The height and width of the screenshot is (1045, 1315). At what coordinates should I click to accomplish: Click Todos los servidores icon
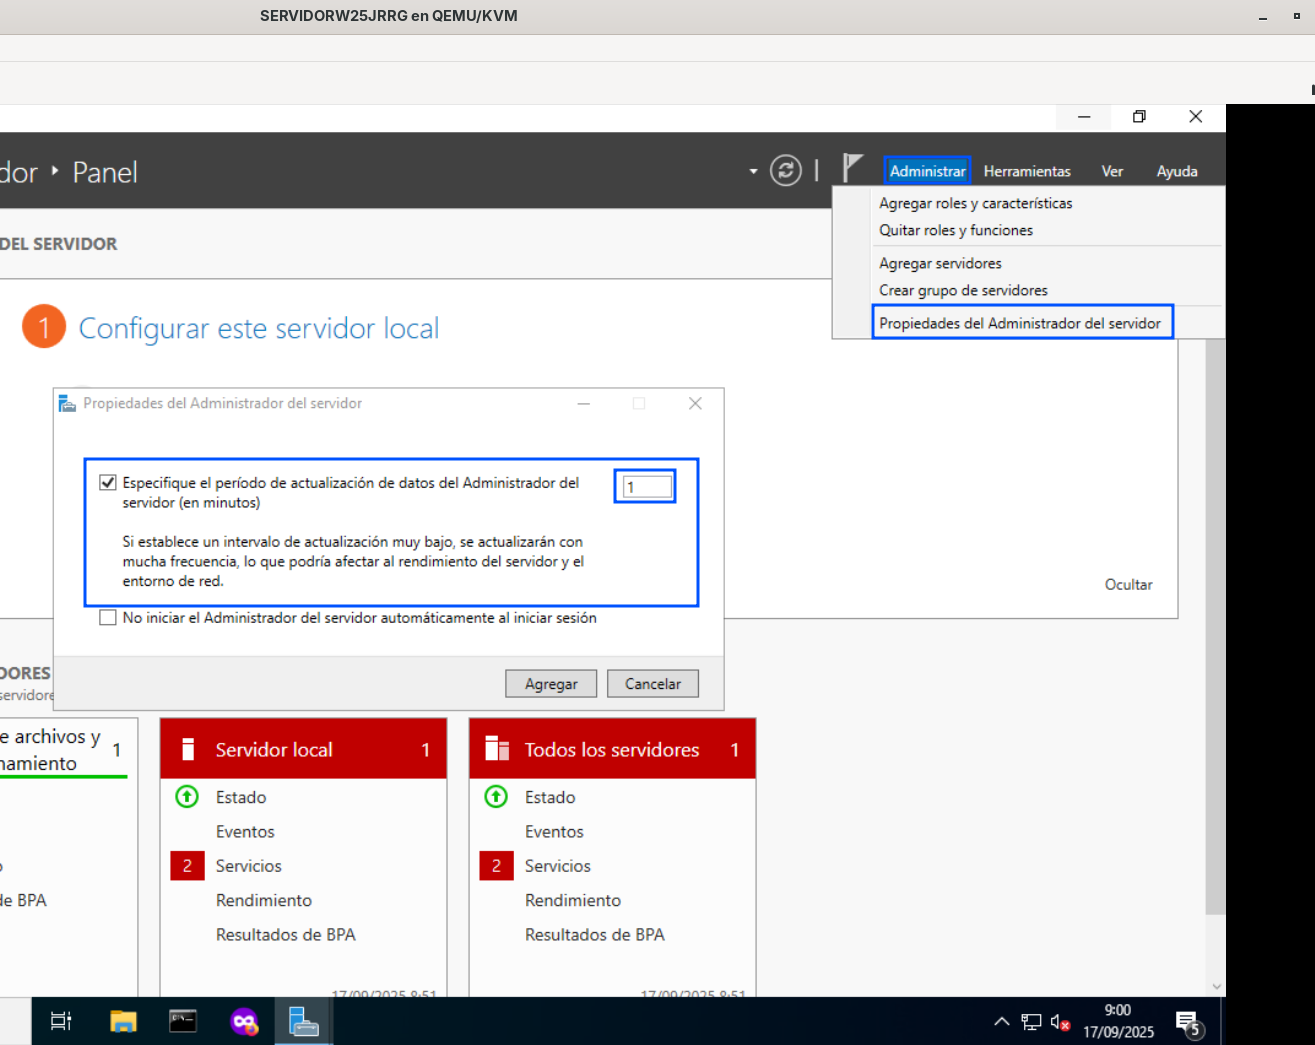497,749
